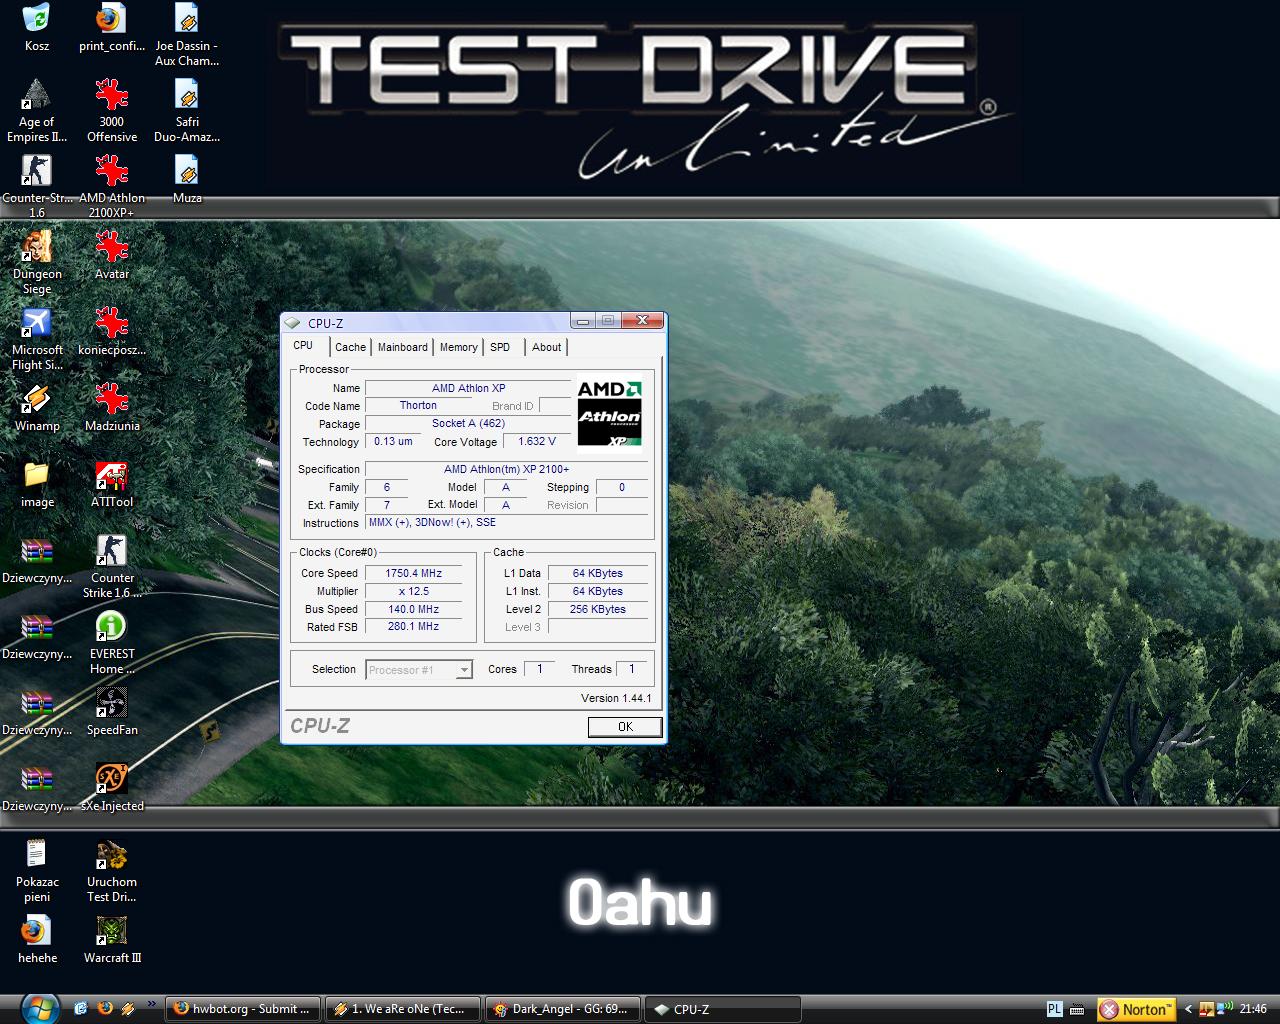This screenshot has height=1024, width=1280.
Task: Launch Counter-Str... 1.6 desktop shortcut
Action: pyautogui.click(x=36, y=187)
